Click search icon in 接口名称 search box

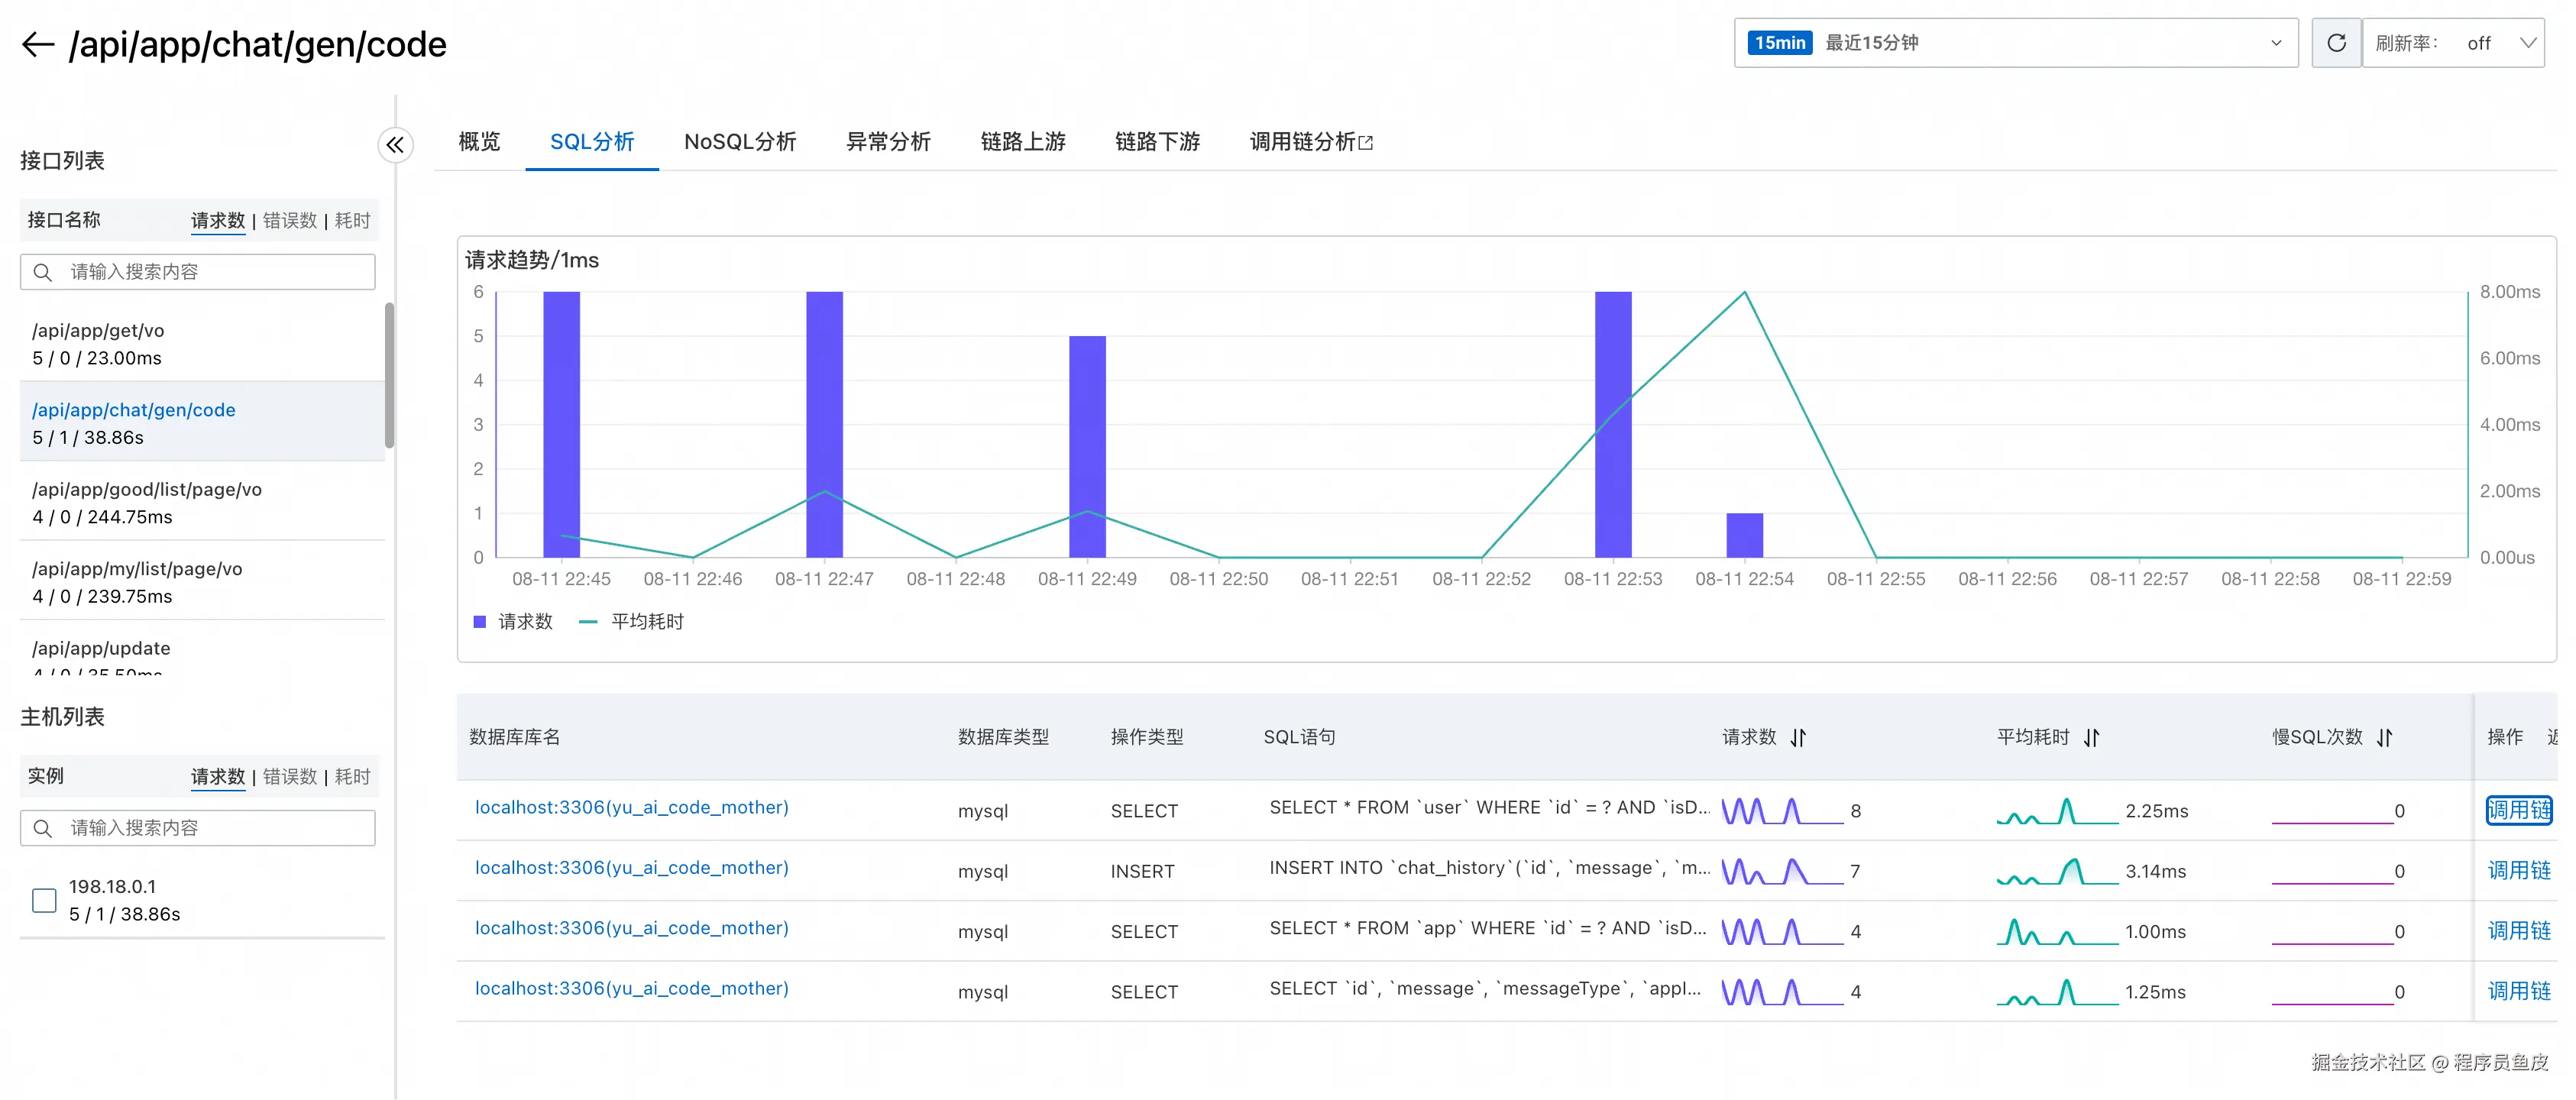coord(43,272)
